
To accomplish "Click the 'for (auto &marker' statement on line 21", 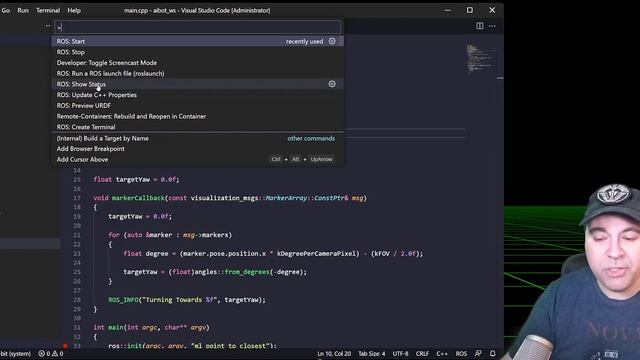I will coord(170,235).
